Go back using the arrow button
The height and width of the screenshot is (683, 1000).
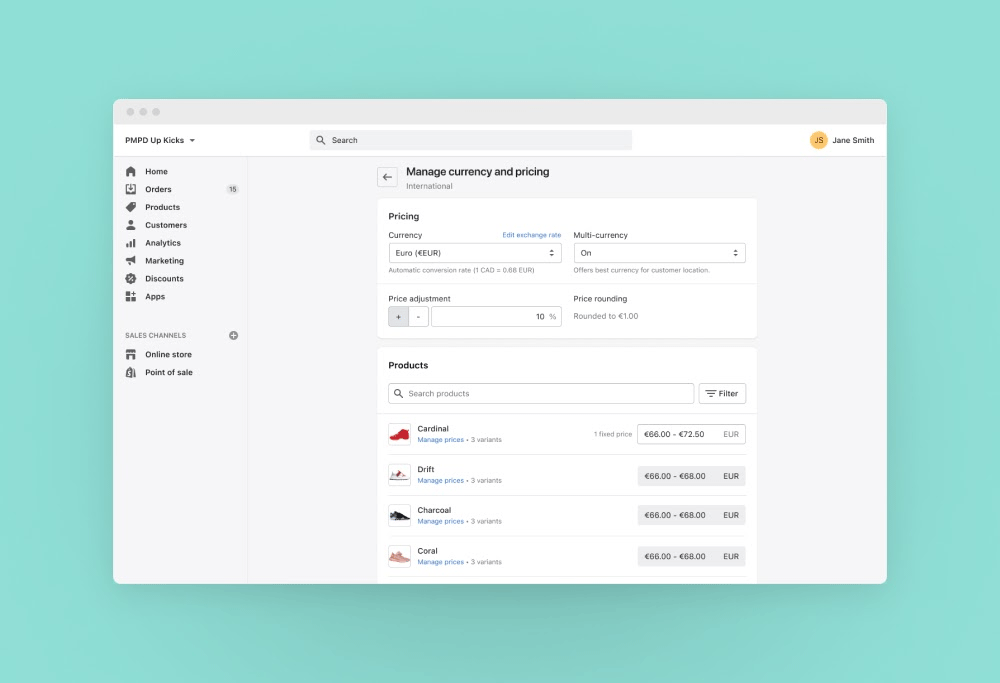pos(387,177)
